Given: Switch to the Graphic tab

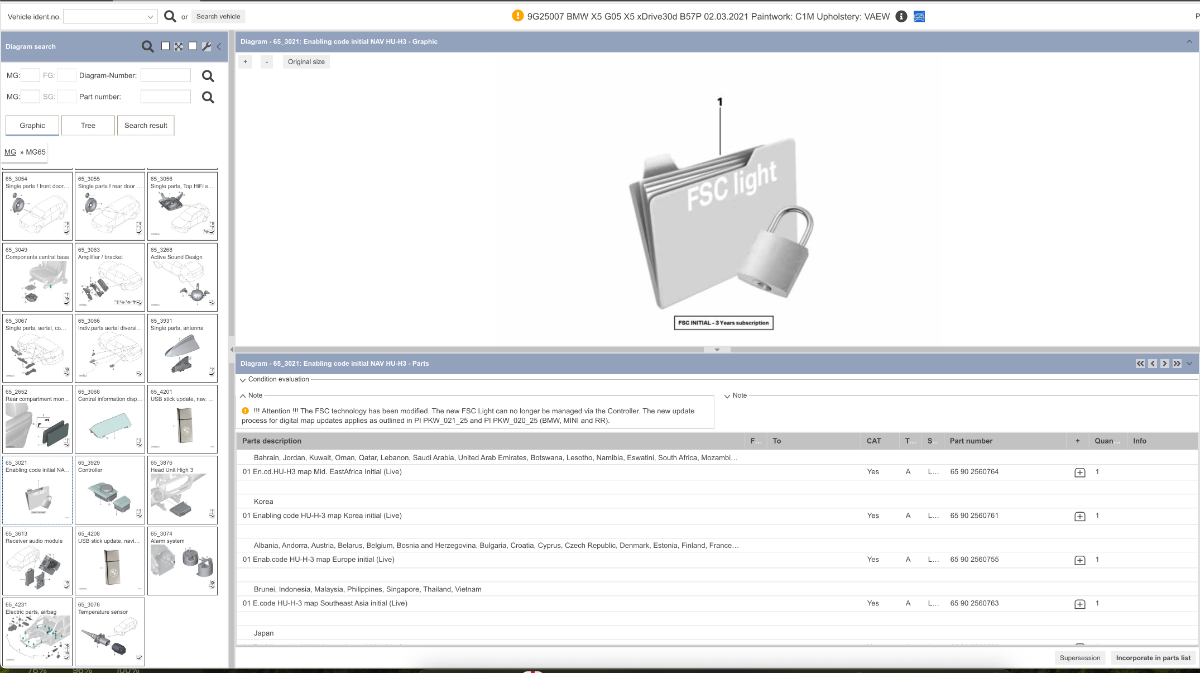Looking at the screenshot, I should 32,125.
